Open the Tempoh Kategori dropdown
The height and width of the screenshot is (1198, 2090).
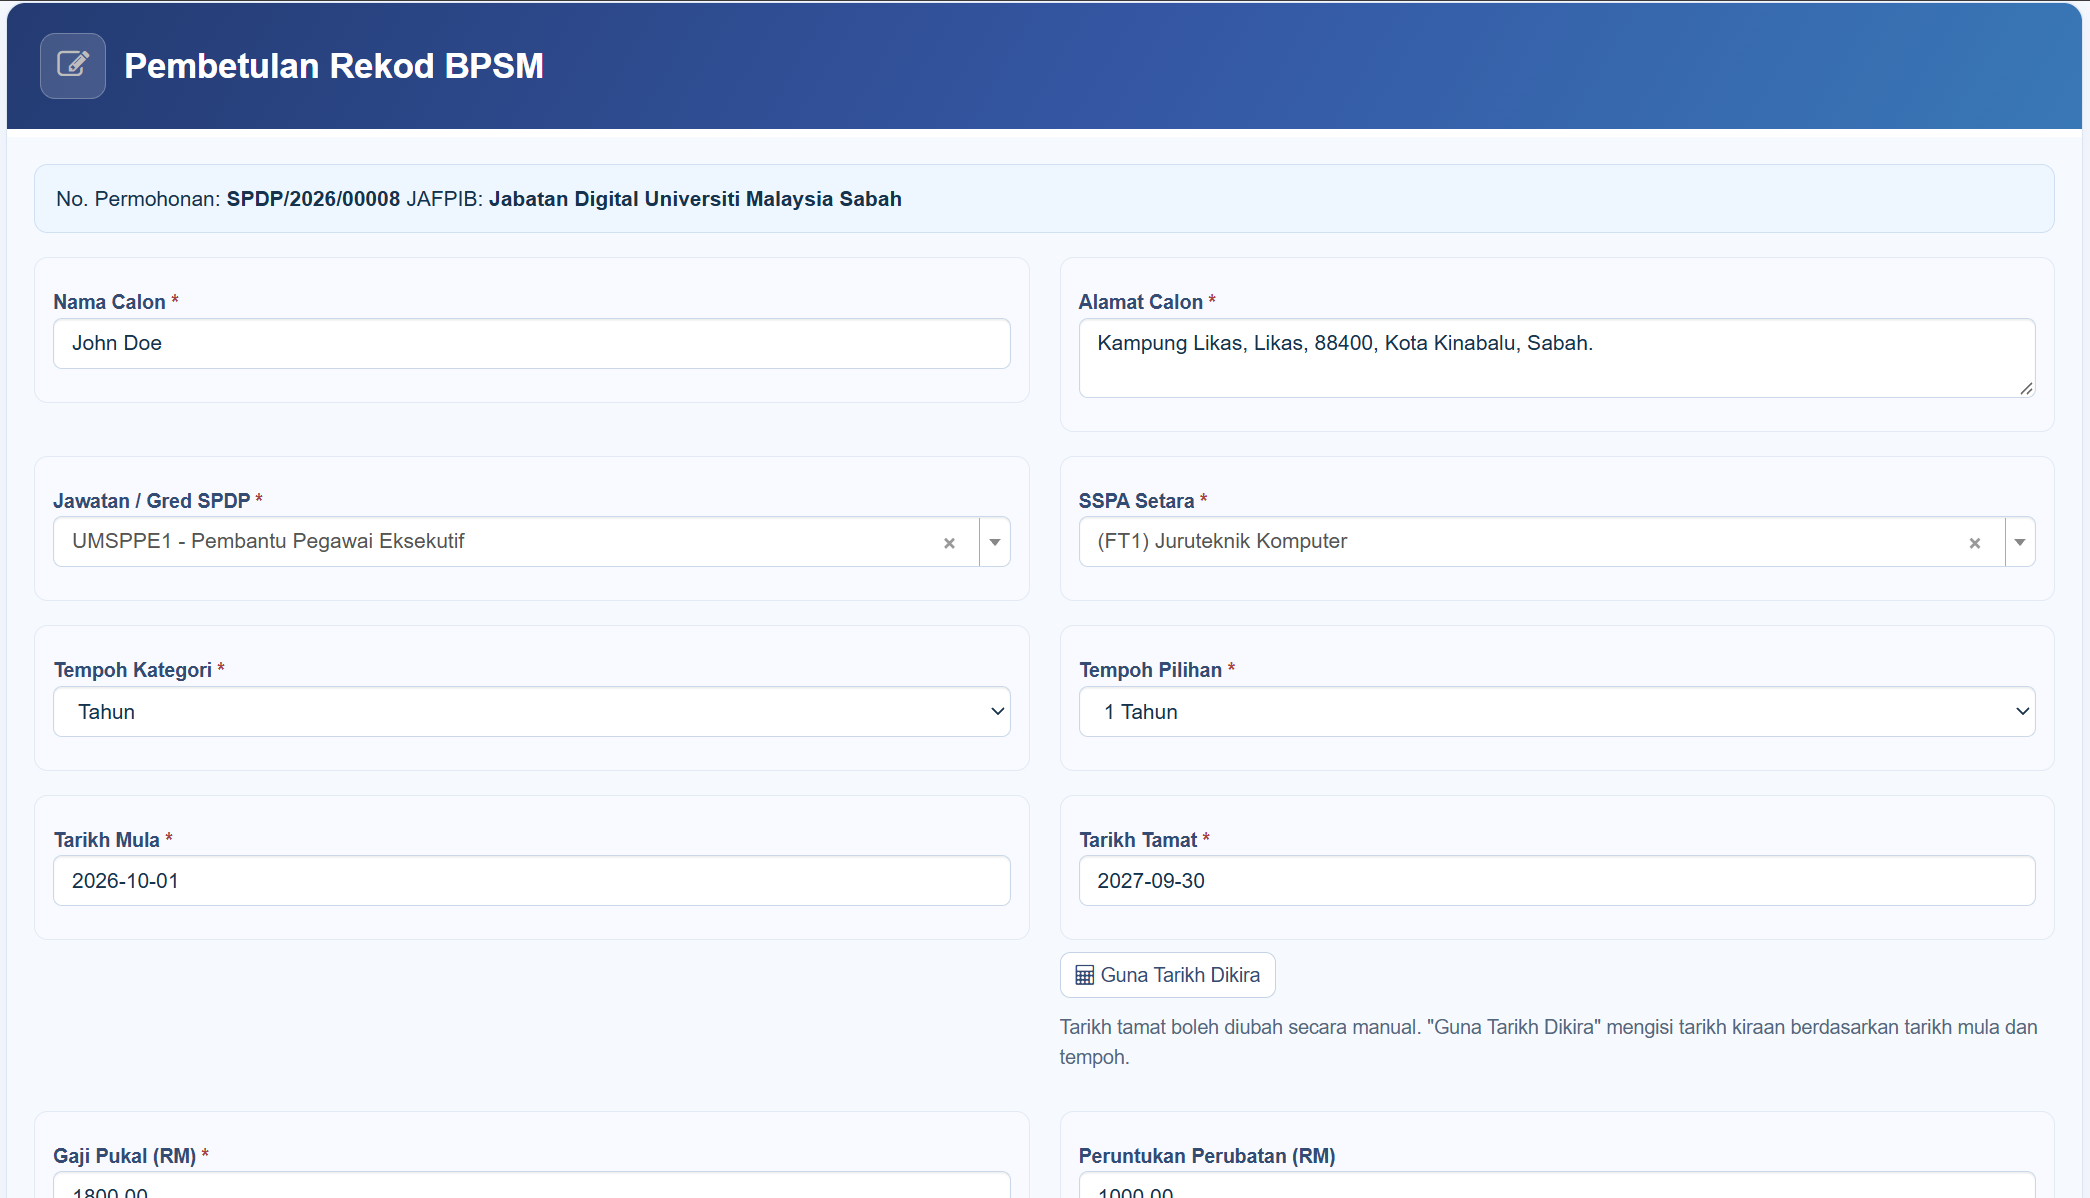pyautogui.click(x=532, y=712)
